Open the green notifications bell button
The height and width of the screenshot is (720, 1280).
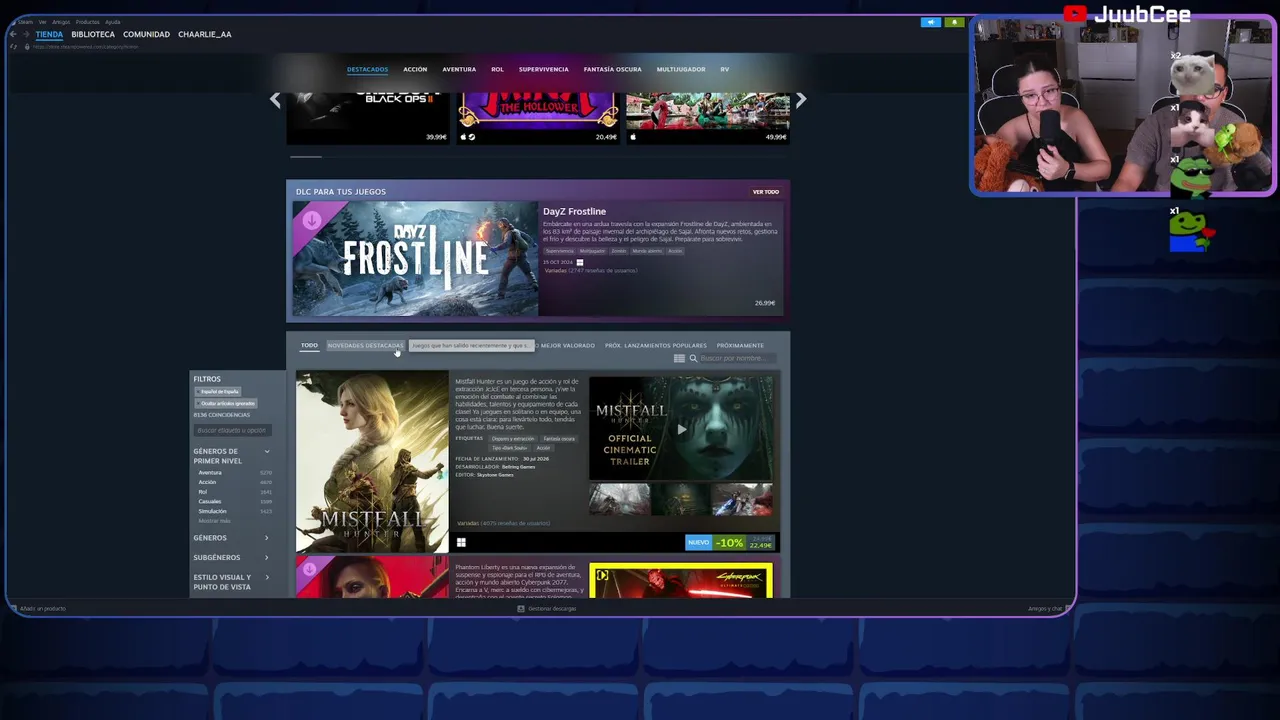954,22
